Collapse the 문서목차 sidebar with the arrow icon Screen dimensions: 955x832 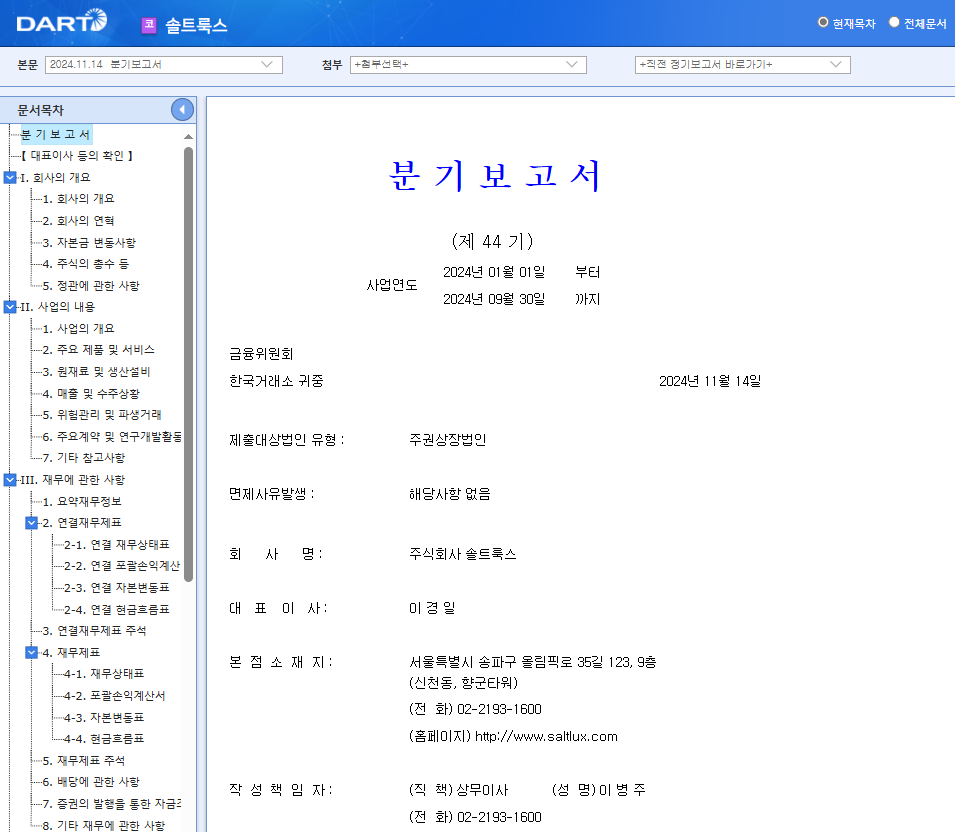point(181,109)
